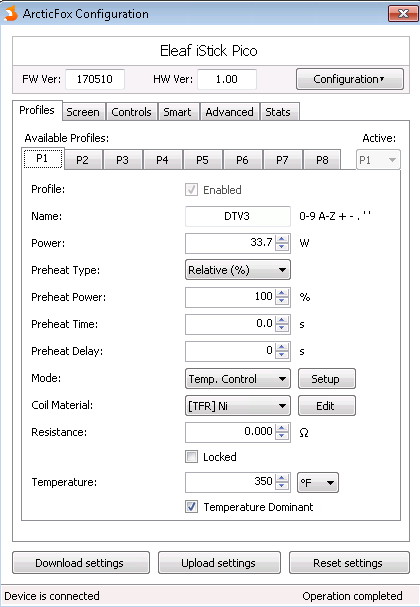Decrease Preheat Delay with down arrow
This screenshot has height=607, width=420.
tap(282, 355)
